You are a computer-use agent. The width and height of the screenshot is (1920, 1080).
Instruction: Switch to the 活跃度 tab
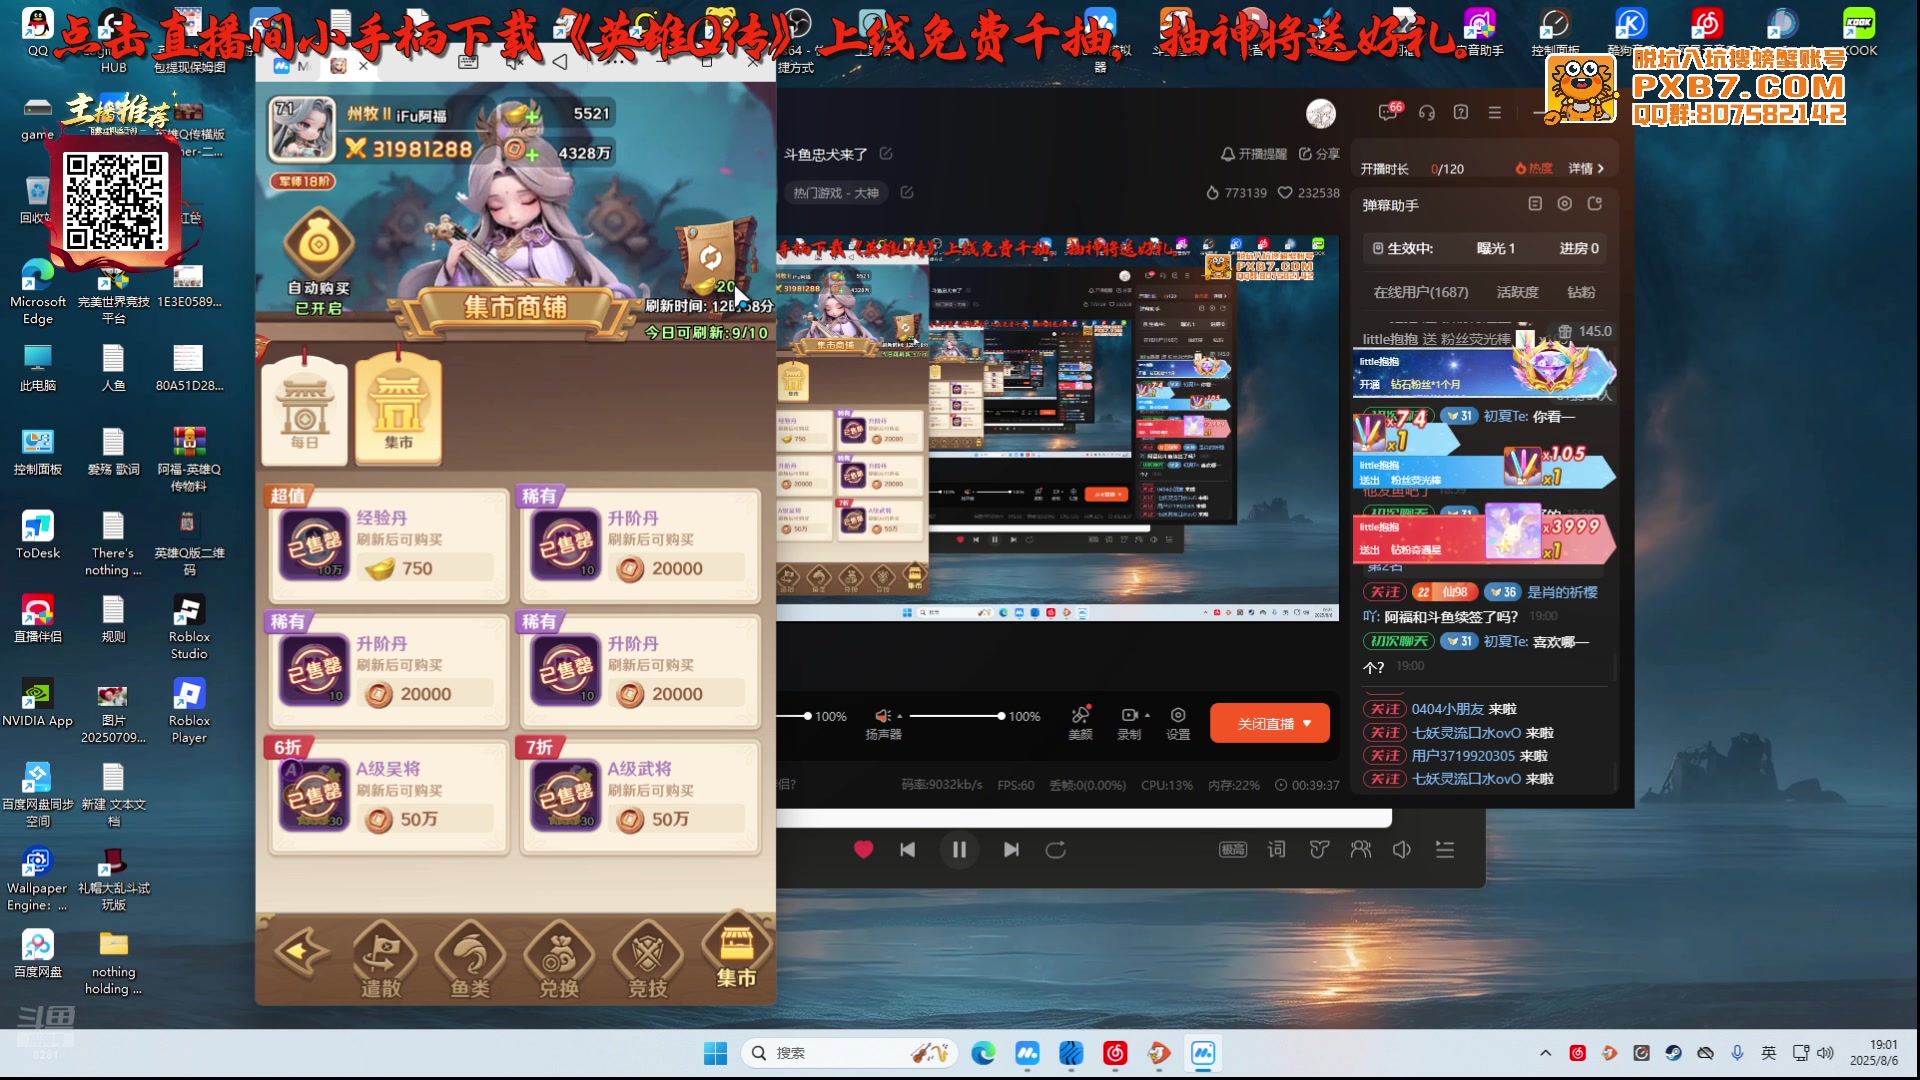tap(1517, 292)
